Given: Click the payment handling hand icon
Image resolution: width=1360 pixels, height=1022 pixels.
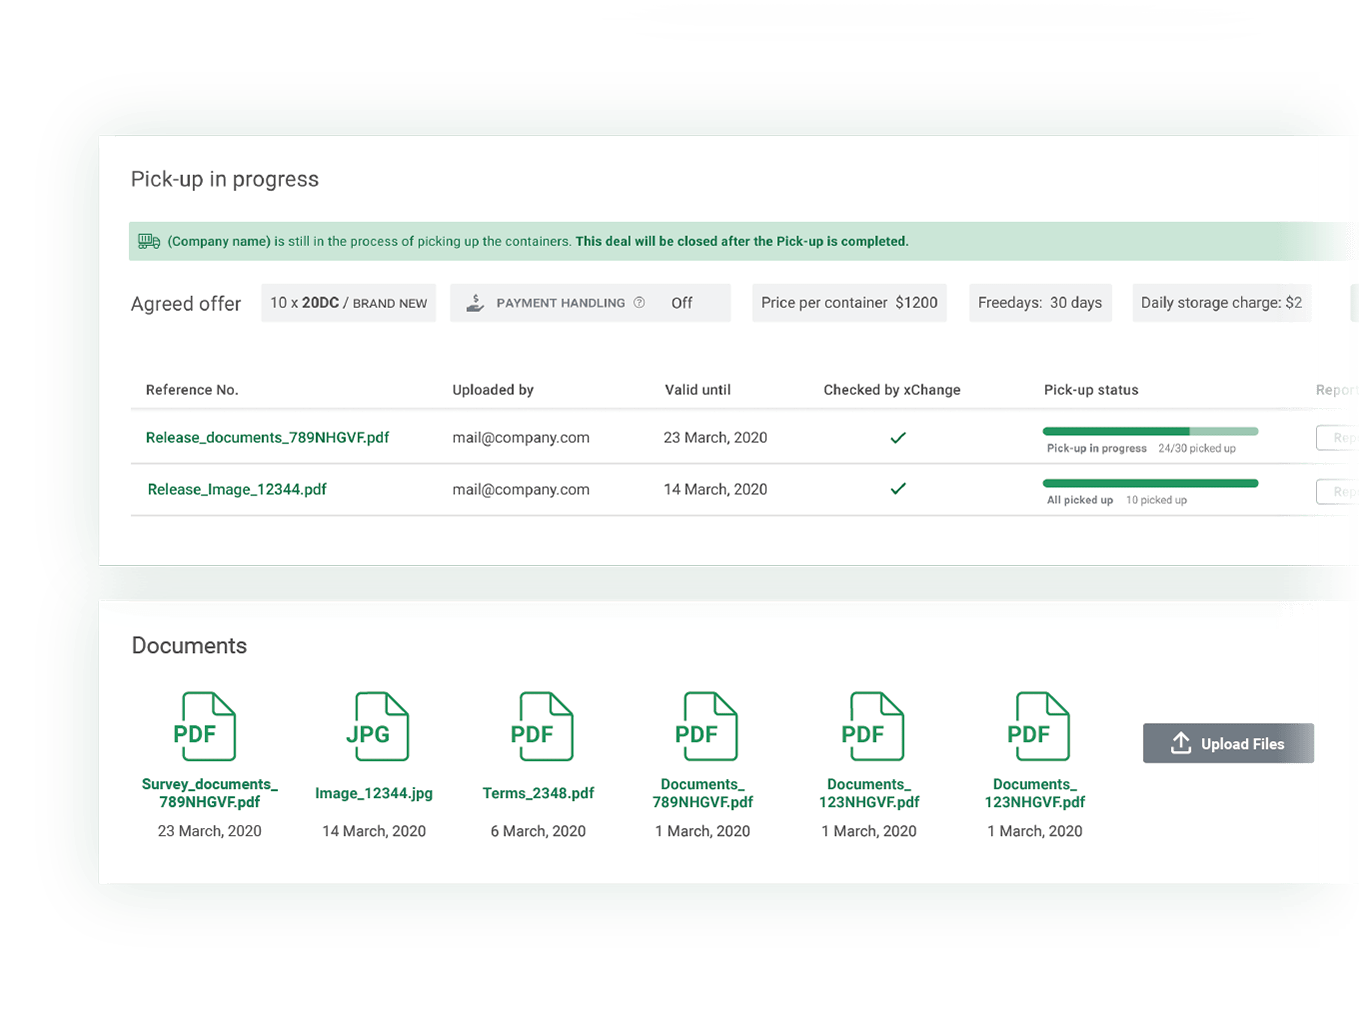Looking at the screenshot, I should coord(475,303).
